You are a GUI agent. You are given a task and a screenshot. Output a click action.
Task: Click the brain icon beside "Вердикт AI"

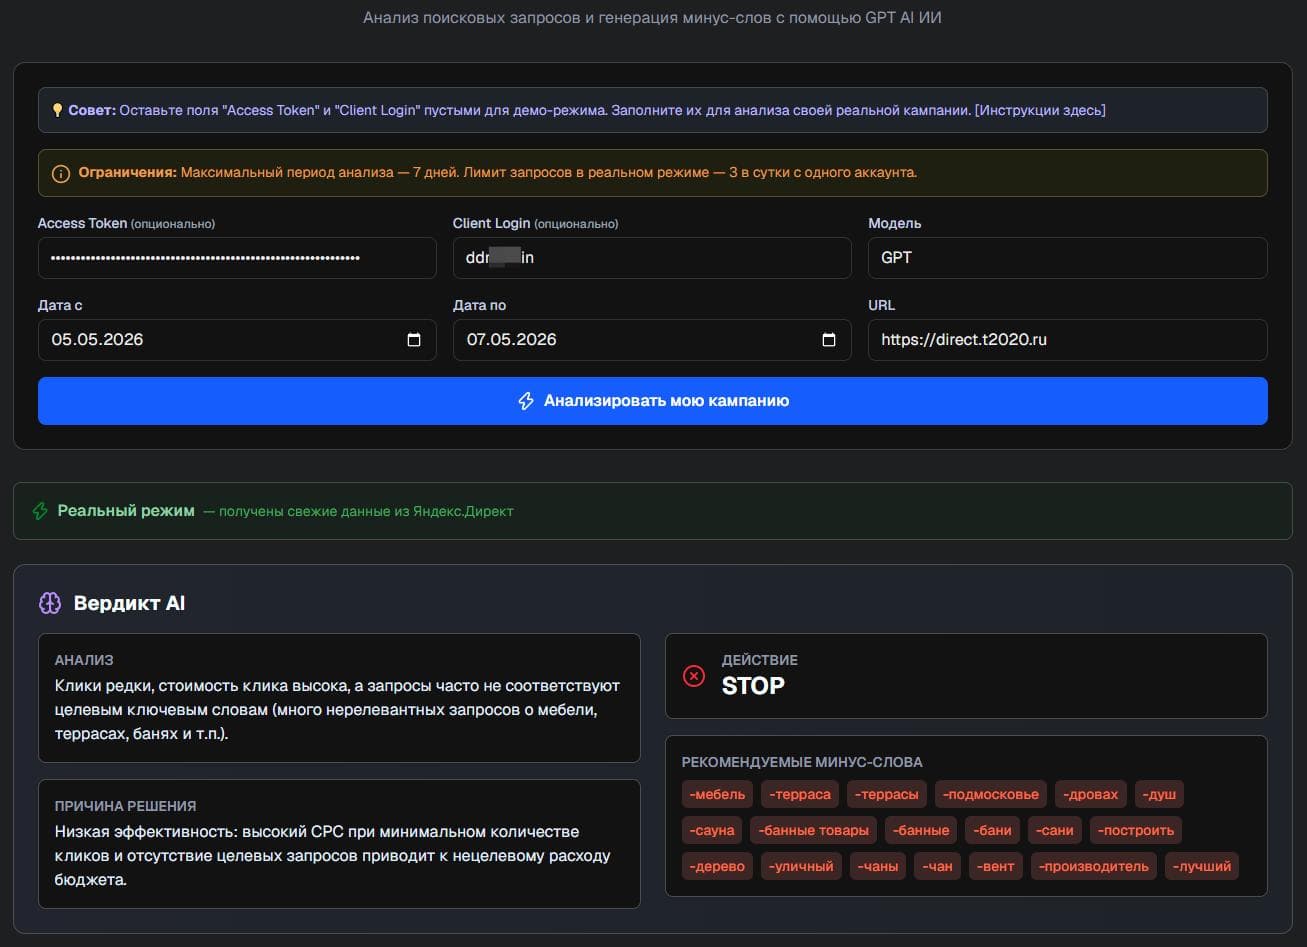pos(50,603)
